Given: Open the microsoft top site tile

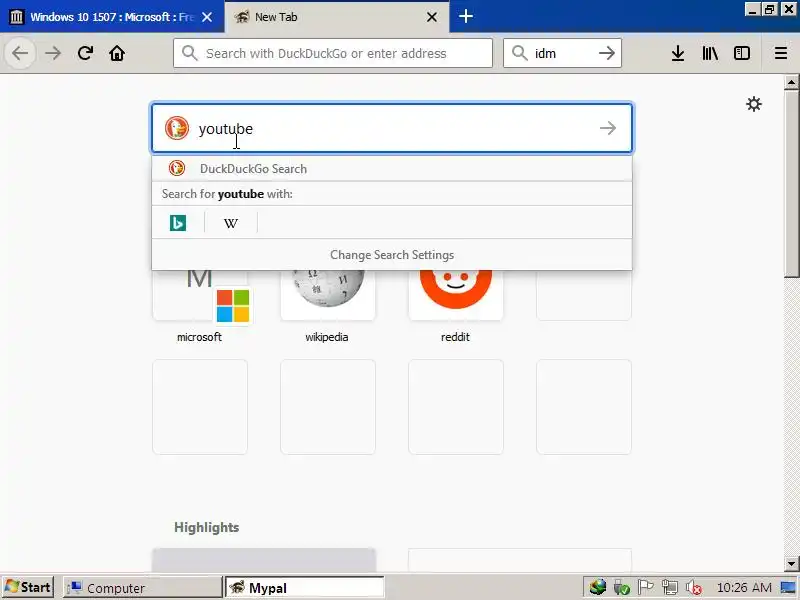Looking at the screenshot, I should 199,296.
